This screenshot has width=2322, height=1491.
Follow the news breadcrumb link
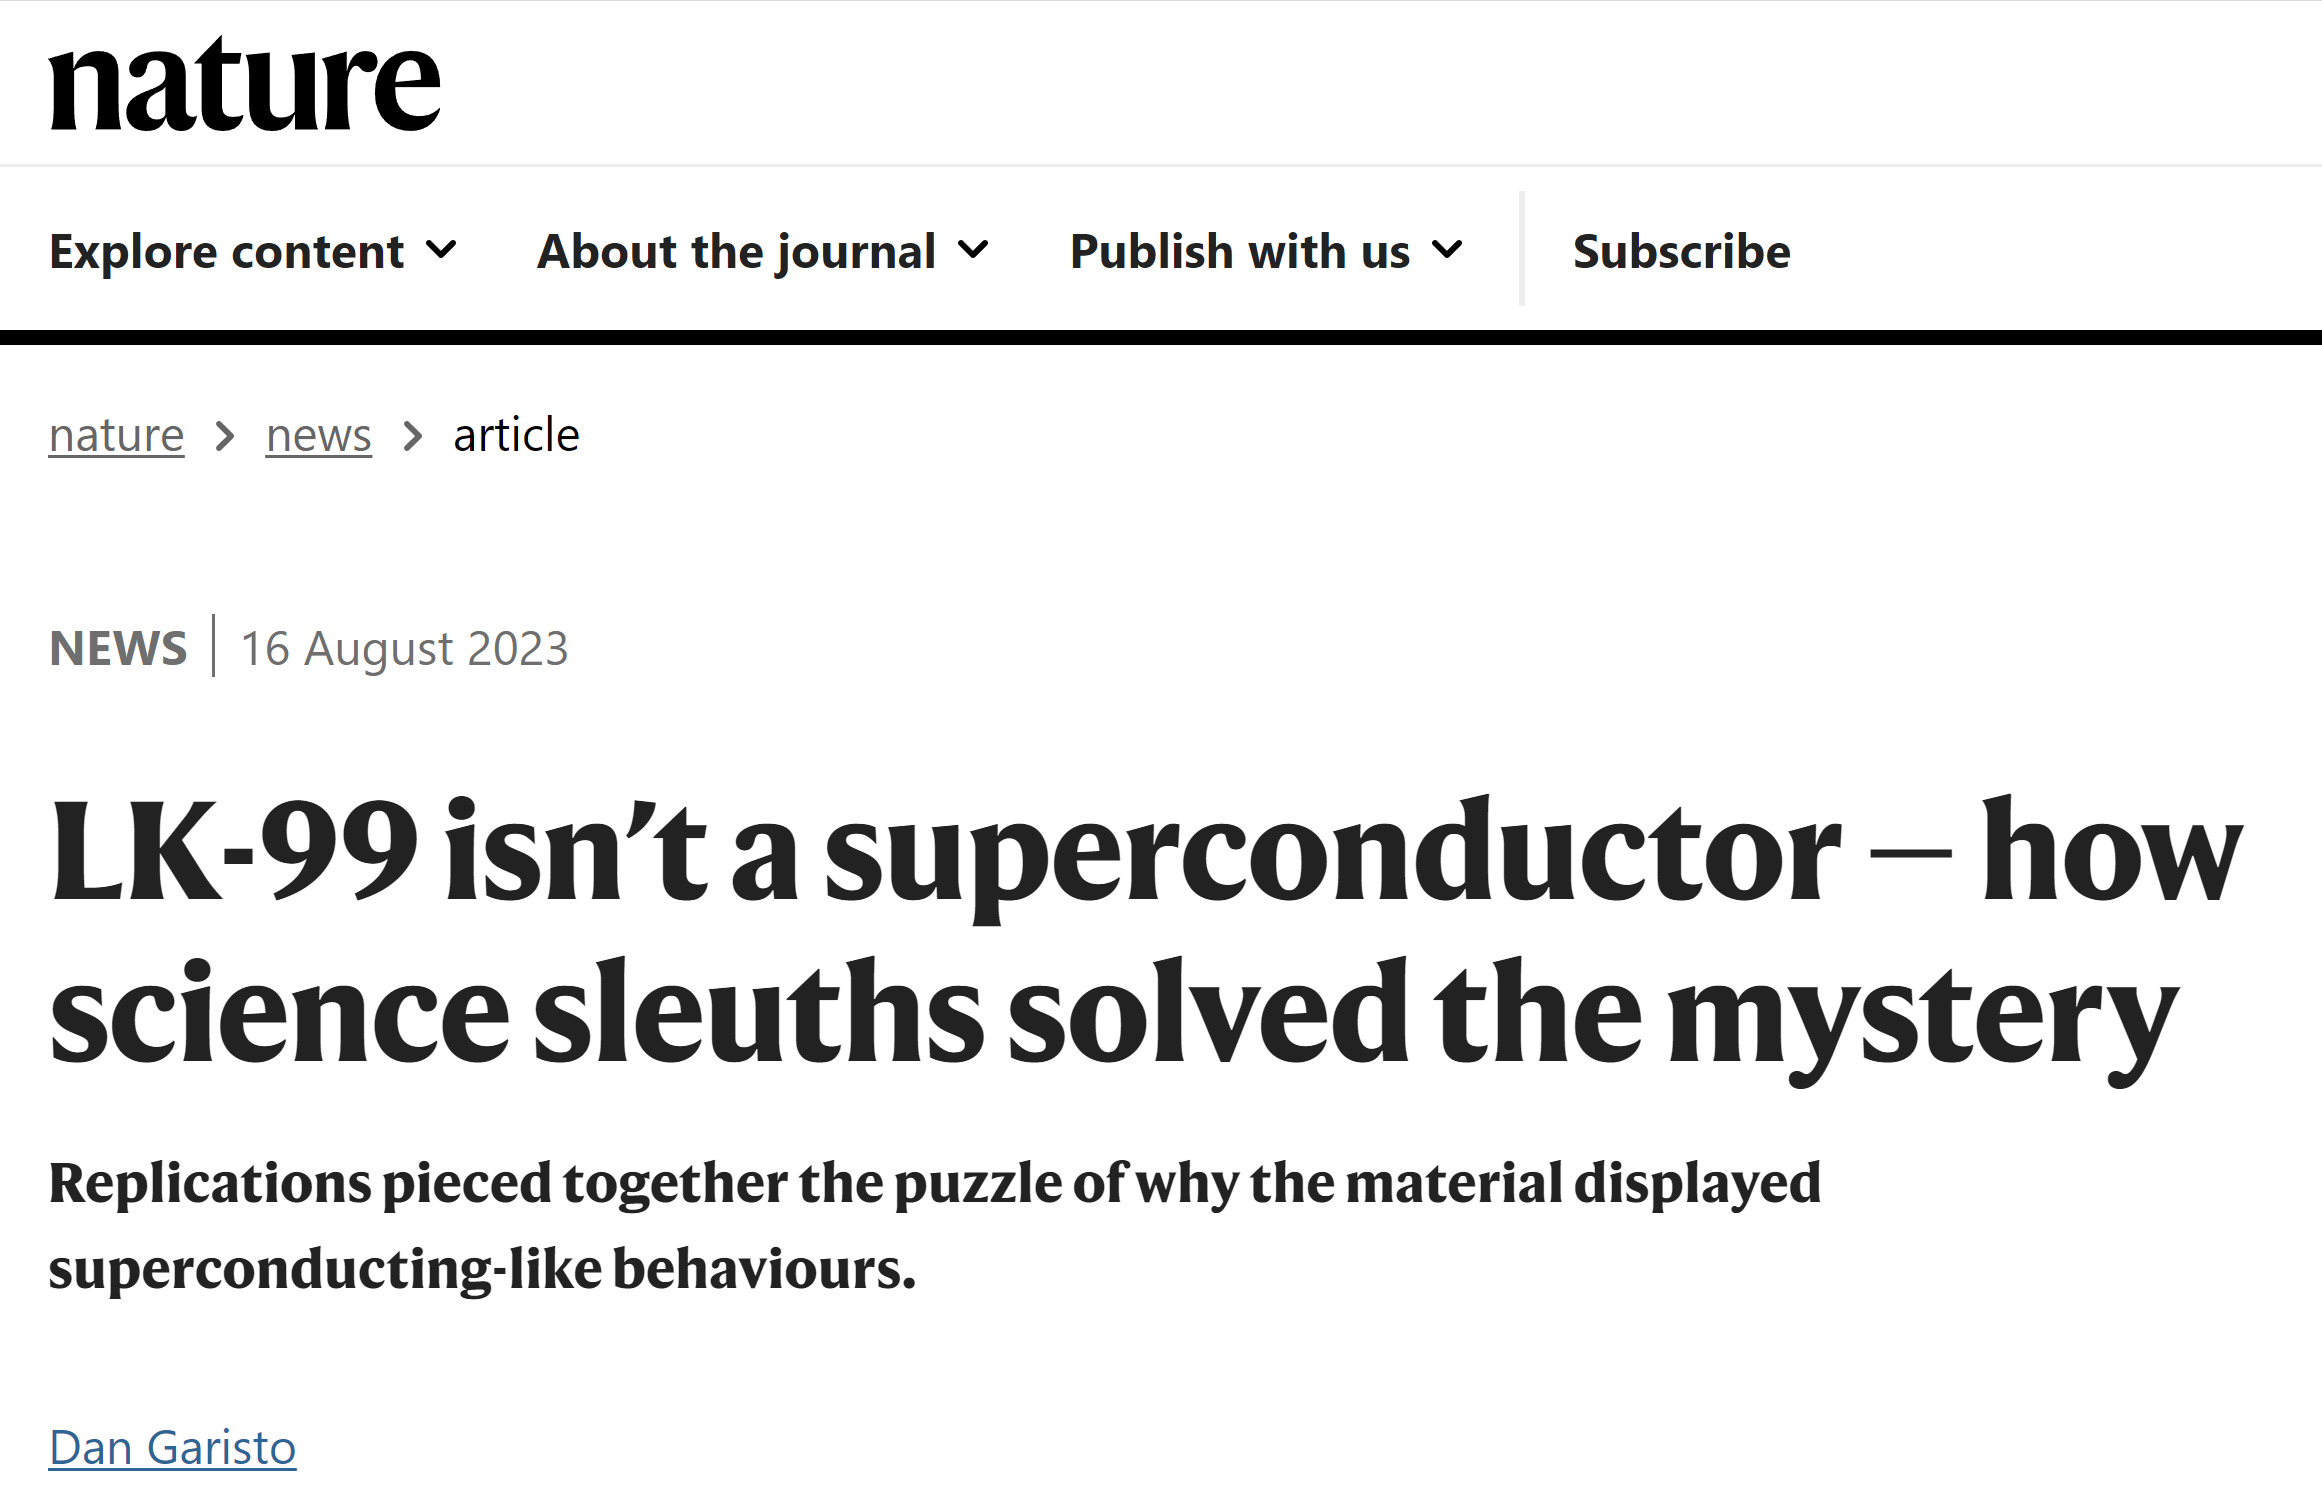click(x=318, y=436)
